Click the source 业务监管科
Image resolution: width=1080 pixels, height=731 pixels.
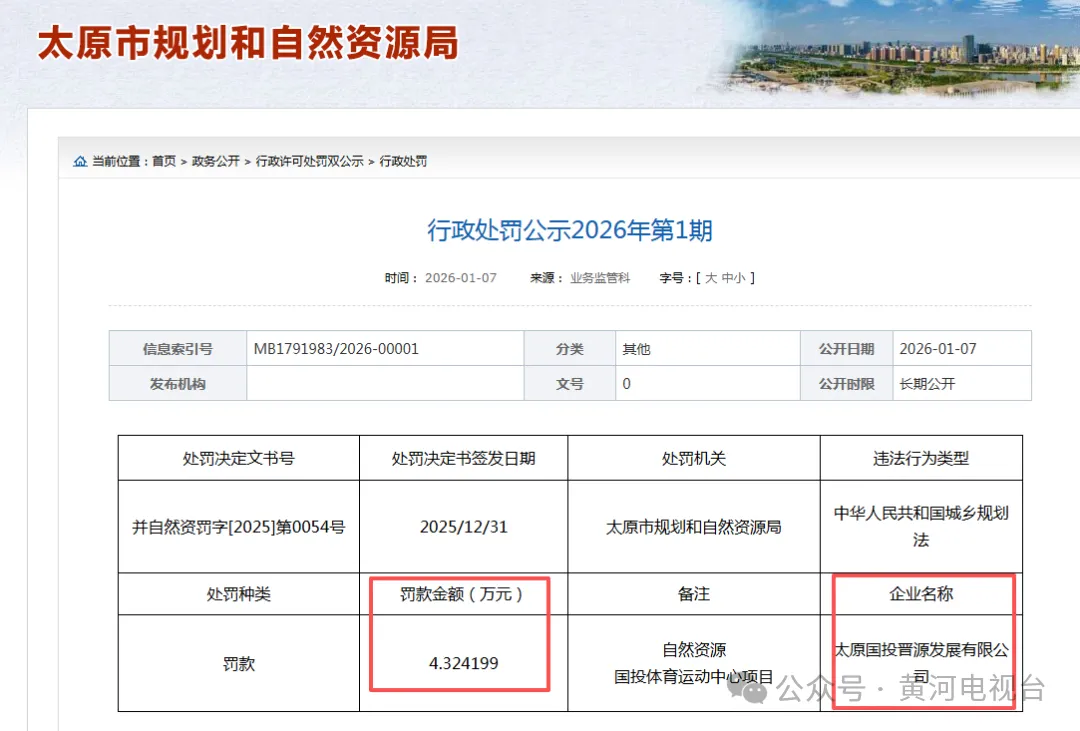point(600,278)
